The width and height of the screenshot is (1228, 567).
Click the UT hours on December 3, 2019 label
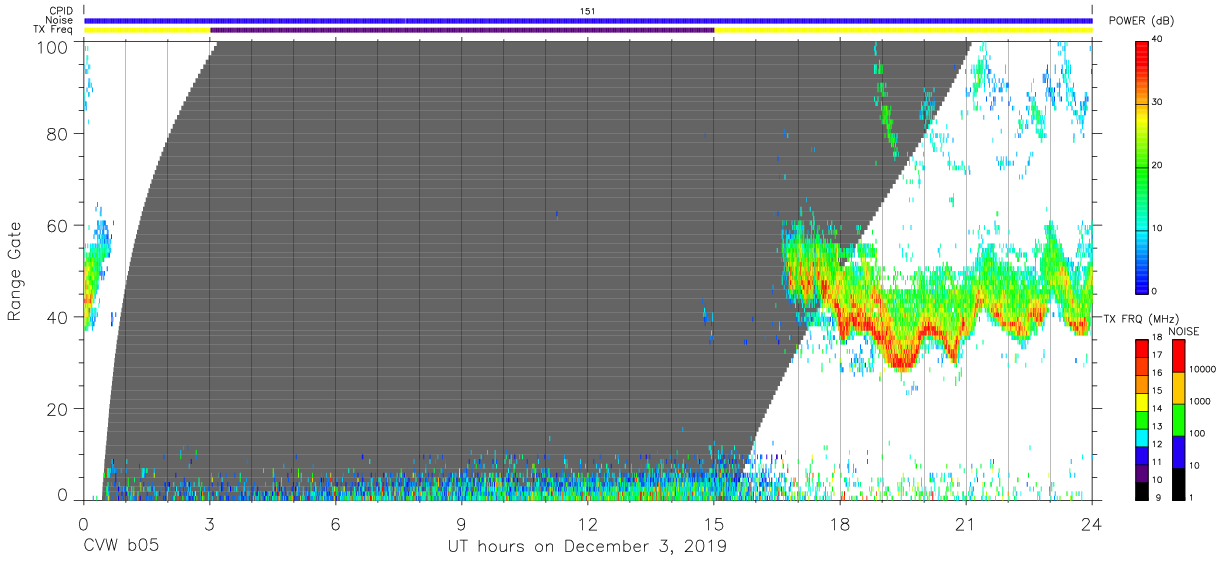pyautogui.click(x=586, y=547)
